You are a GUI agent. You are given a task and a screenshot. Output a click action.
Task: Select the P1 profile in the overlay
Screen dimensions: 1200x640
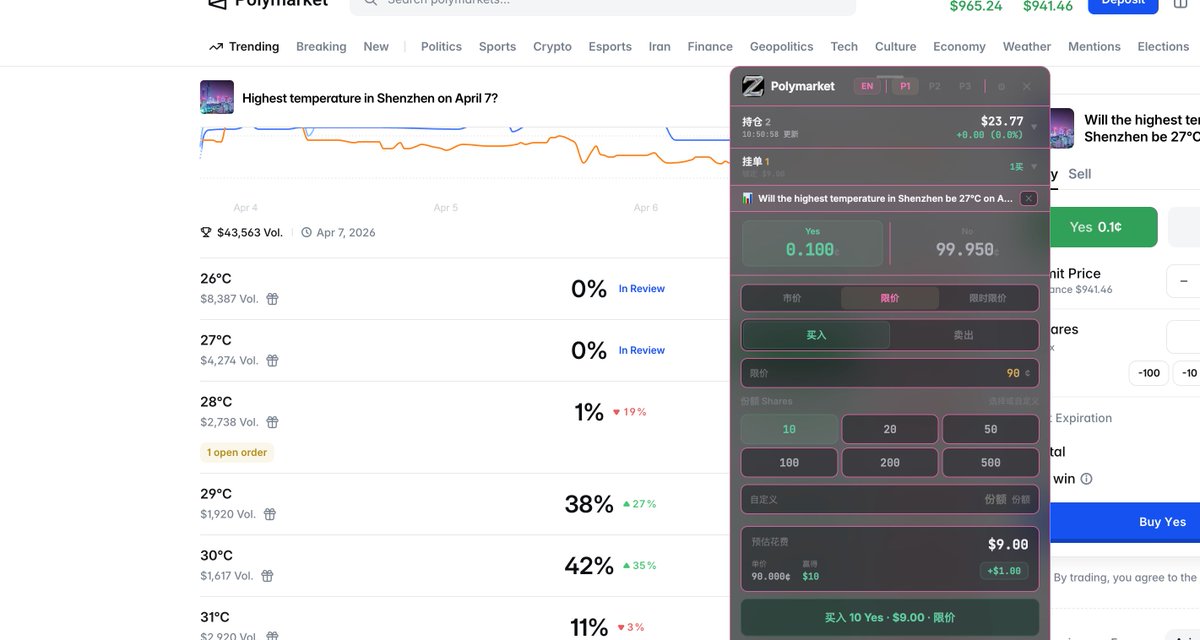click(905, 86)
